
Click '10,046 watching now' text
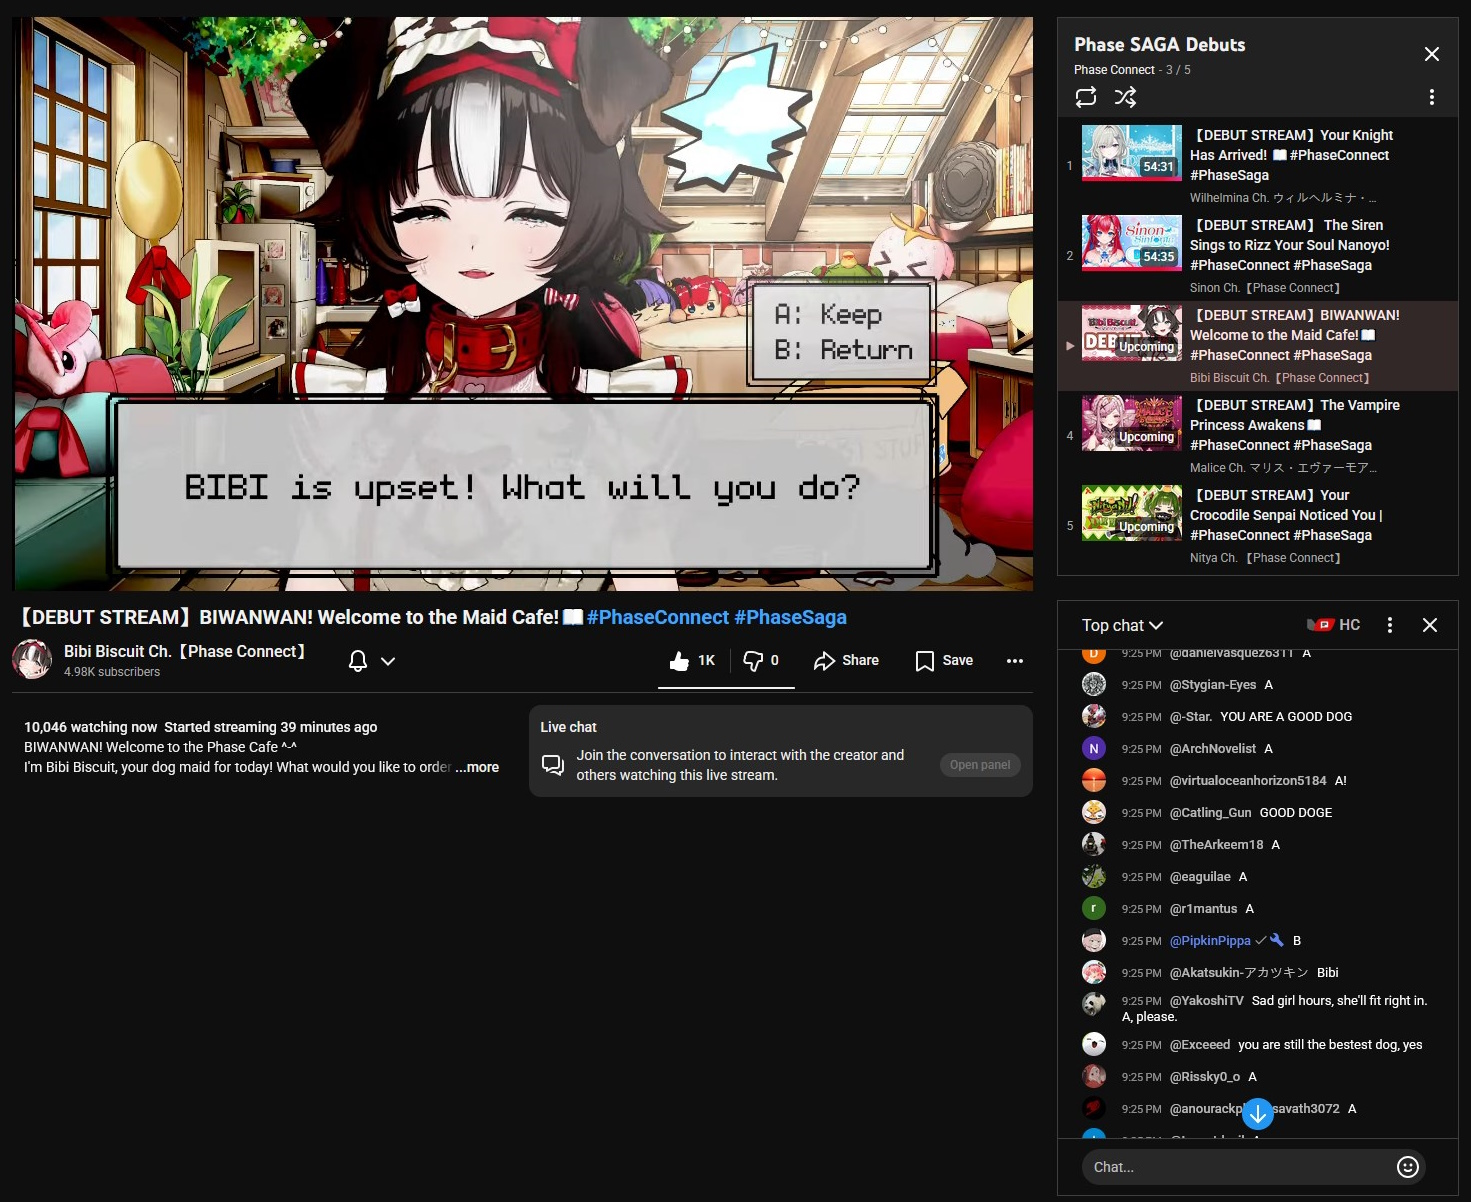[91, 727]
